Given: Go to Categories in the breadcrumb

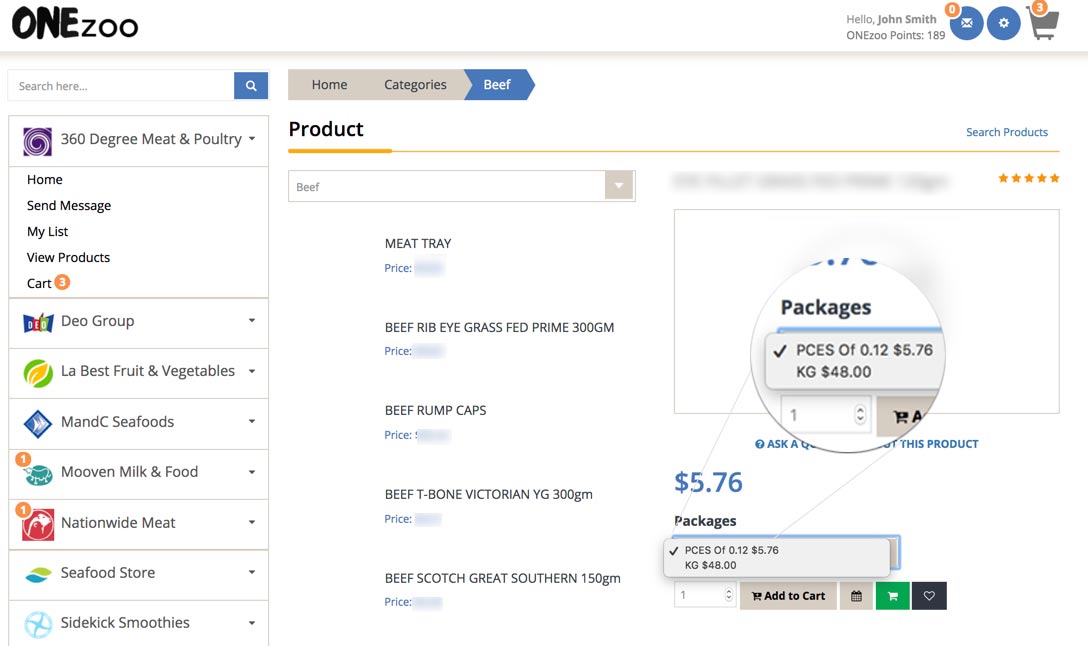Looking at the screenshot, I should pos(415,85).
